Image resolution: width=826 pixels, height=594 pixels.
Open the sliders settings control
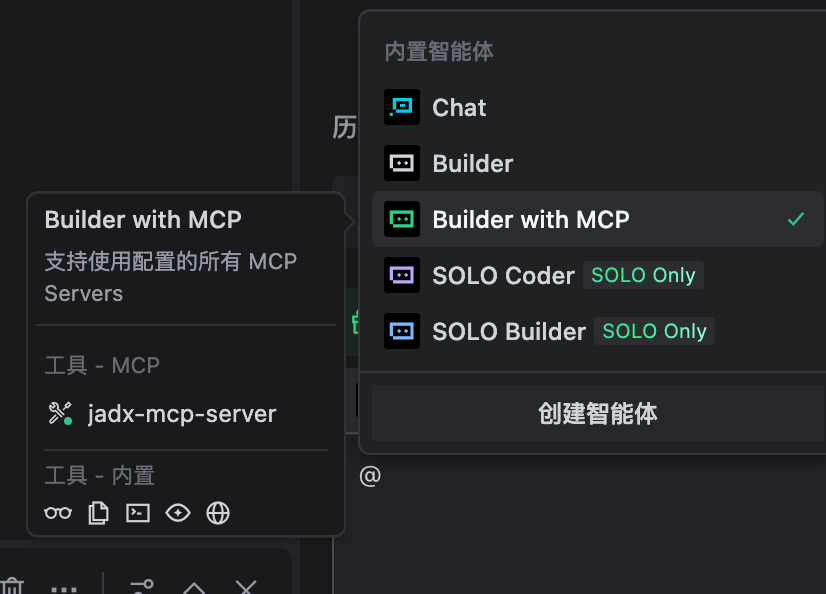[x=142, y=587]
